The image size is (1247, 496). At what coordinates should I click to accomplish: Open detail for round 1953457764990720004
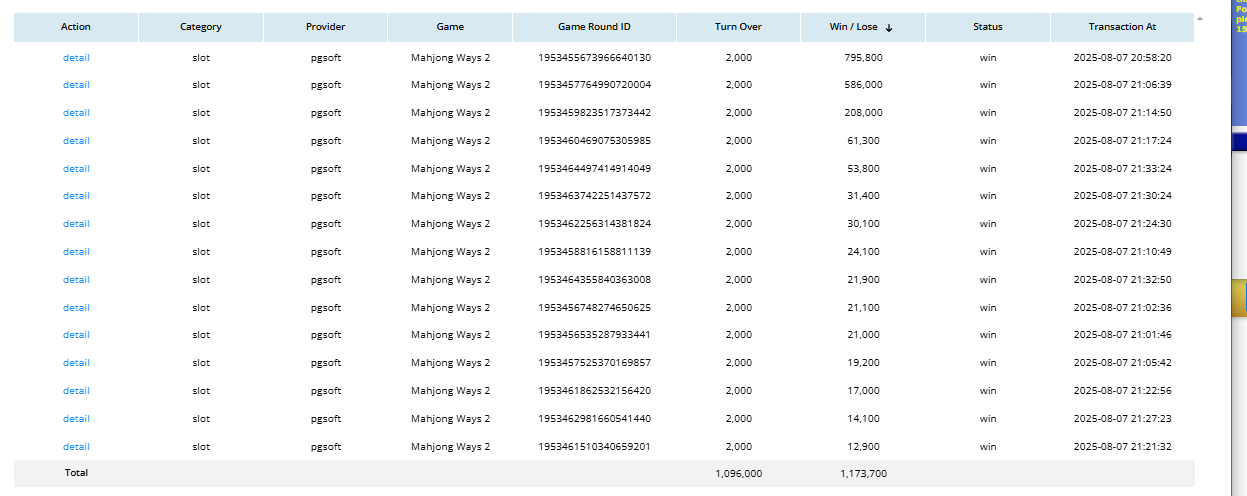[76, 85]
